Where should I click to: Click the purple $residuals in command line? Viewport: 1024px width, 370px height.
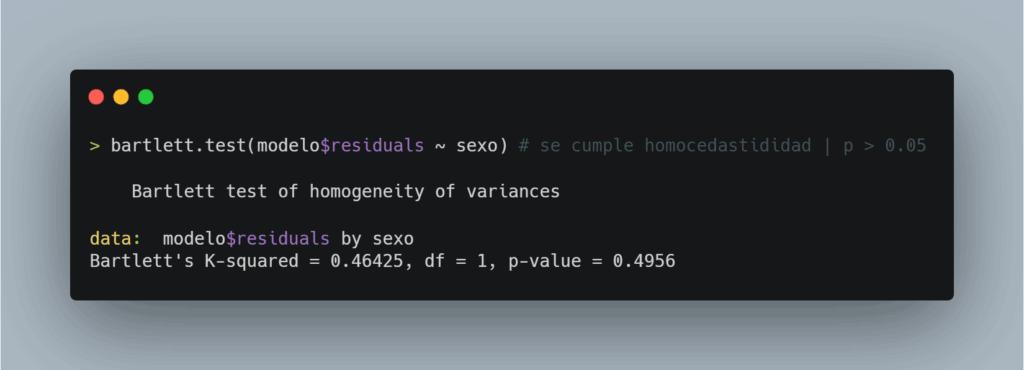pos(372,146)
